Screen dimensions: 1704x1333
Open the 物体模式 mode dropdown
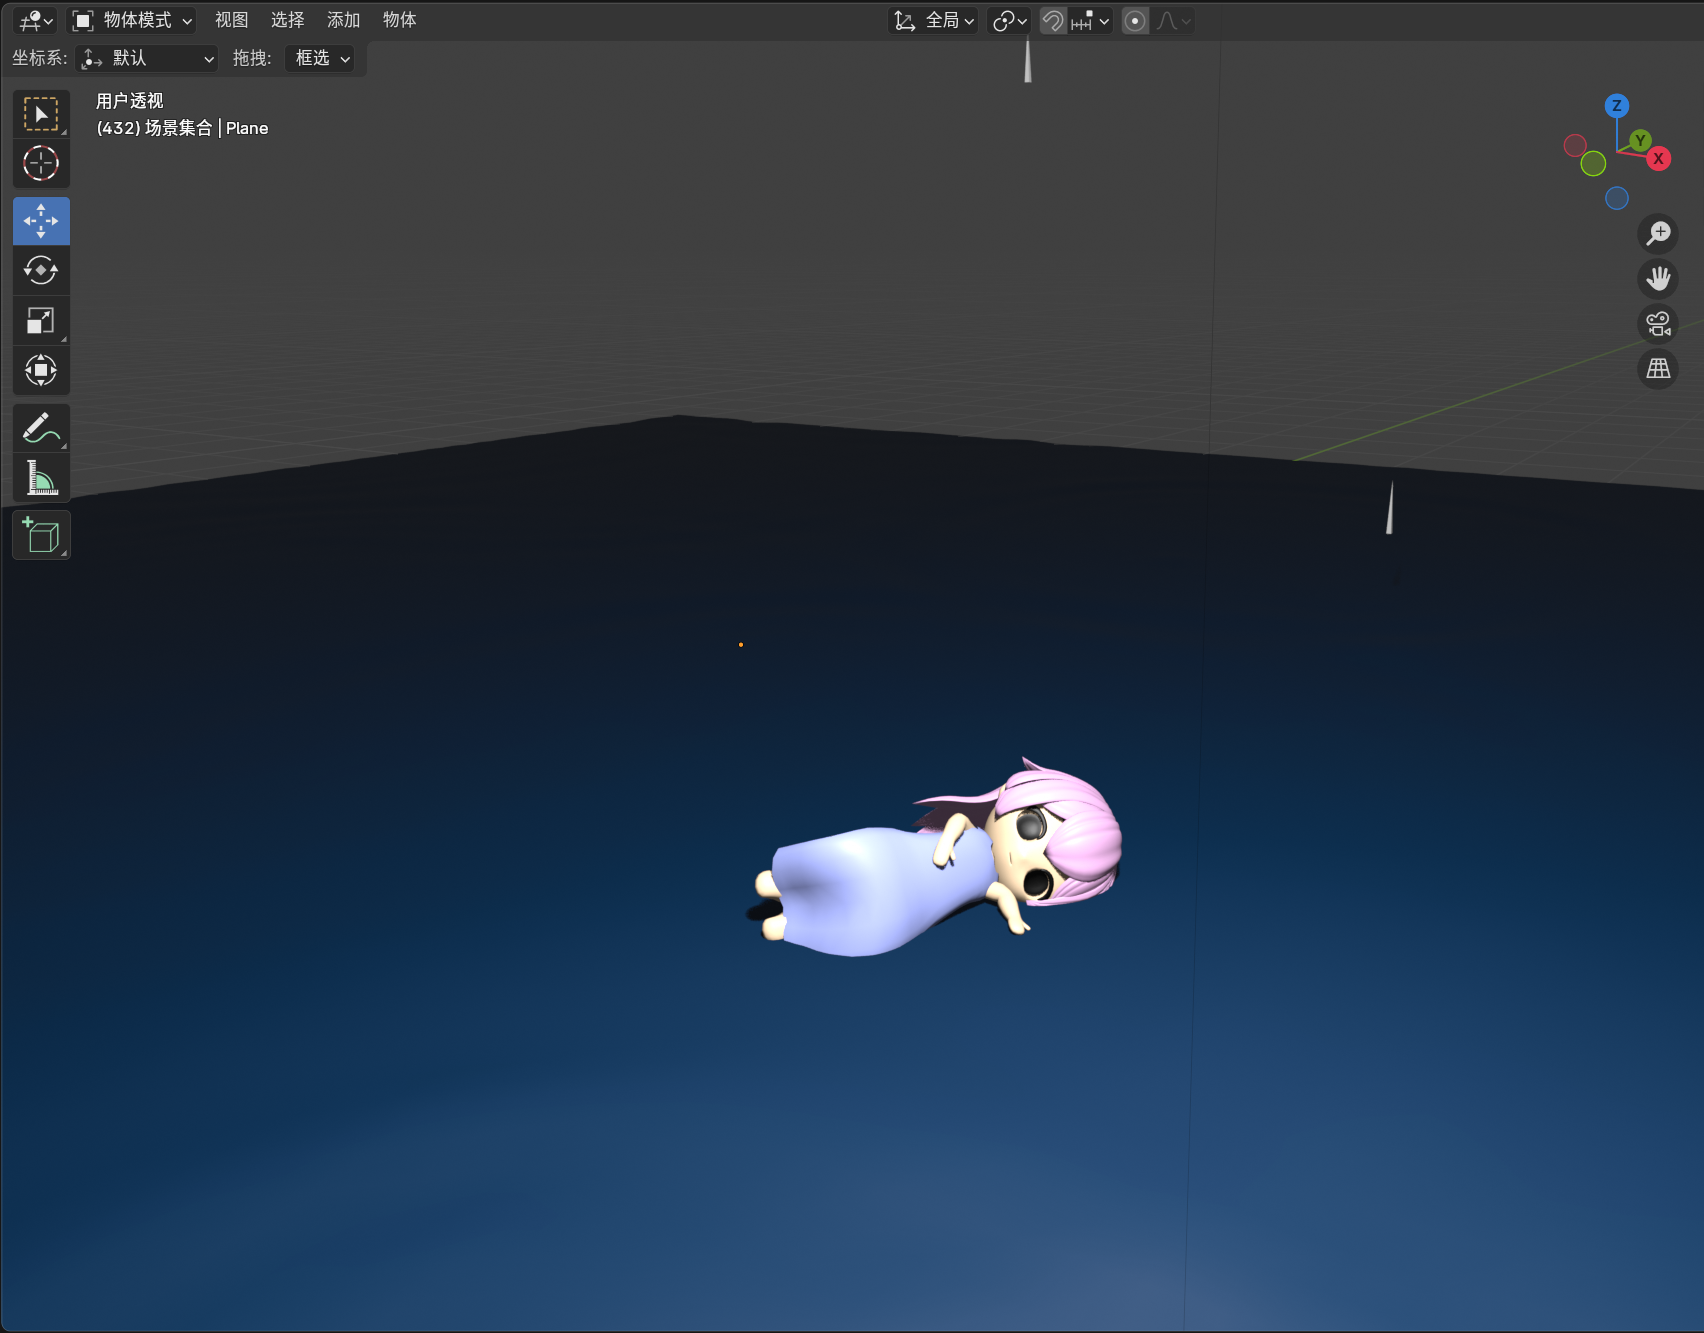[x=132, y=21]
